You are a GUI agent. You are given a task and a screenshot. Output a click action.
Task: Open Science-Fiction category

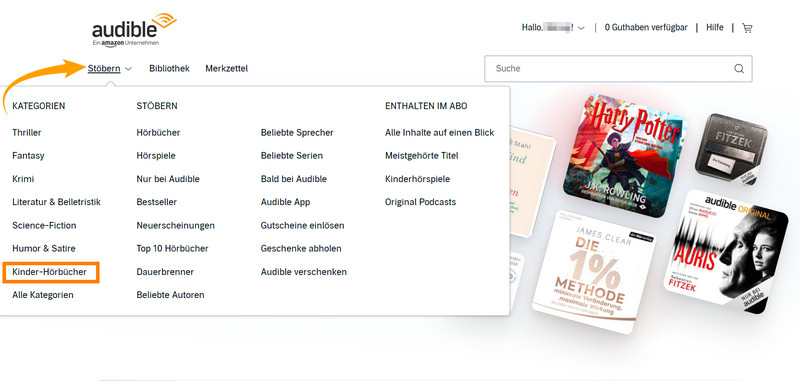coord(44,225)
